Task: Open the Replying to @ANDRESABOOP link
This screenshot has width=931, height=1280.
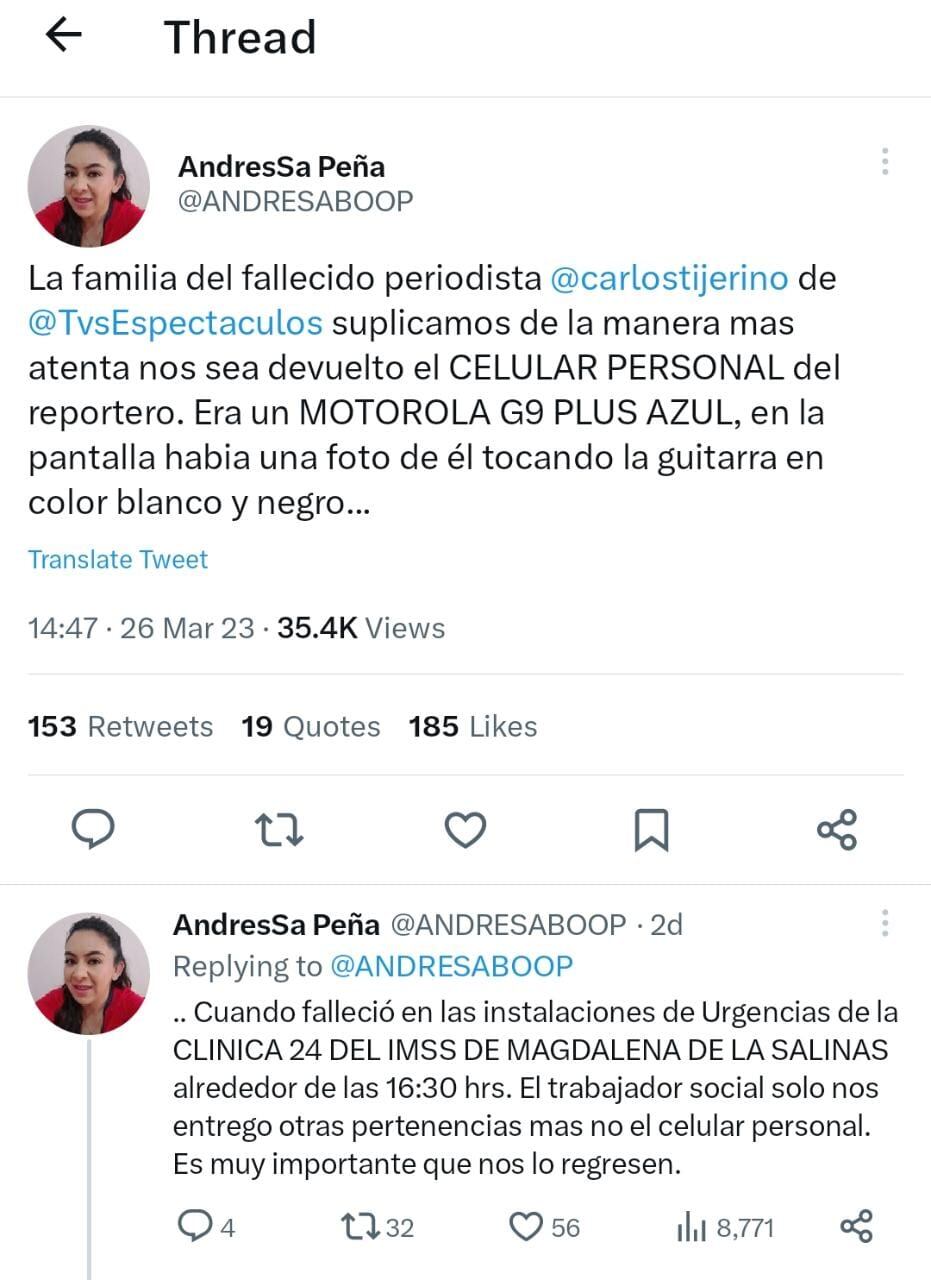Action: pos(373,966)
